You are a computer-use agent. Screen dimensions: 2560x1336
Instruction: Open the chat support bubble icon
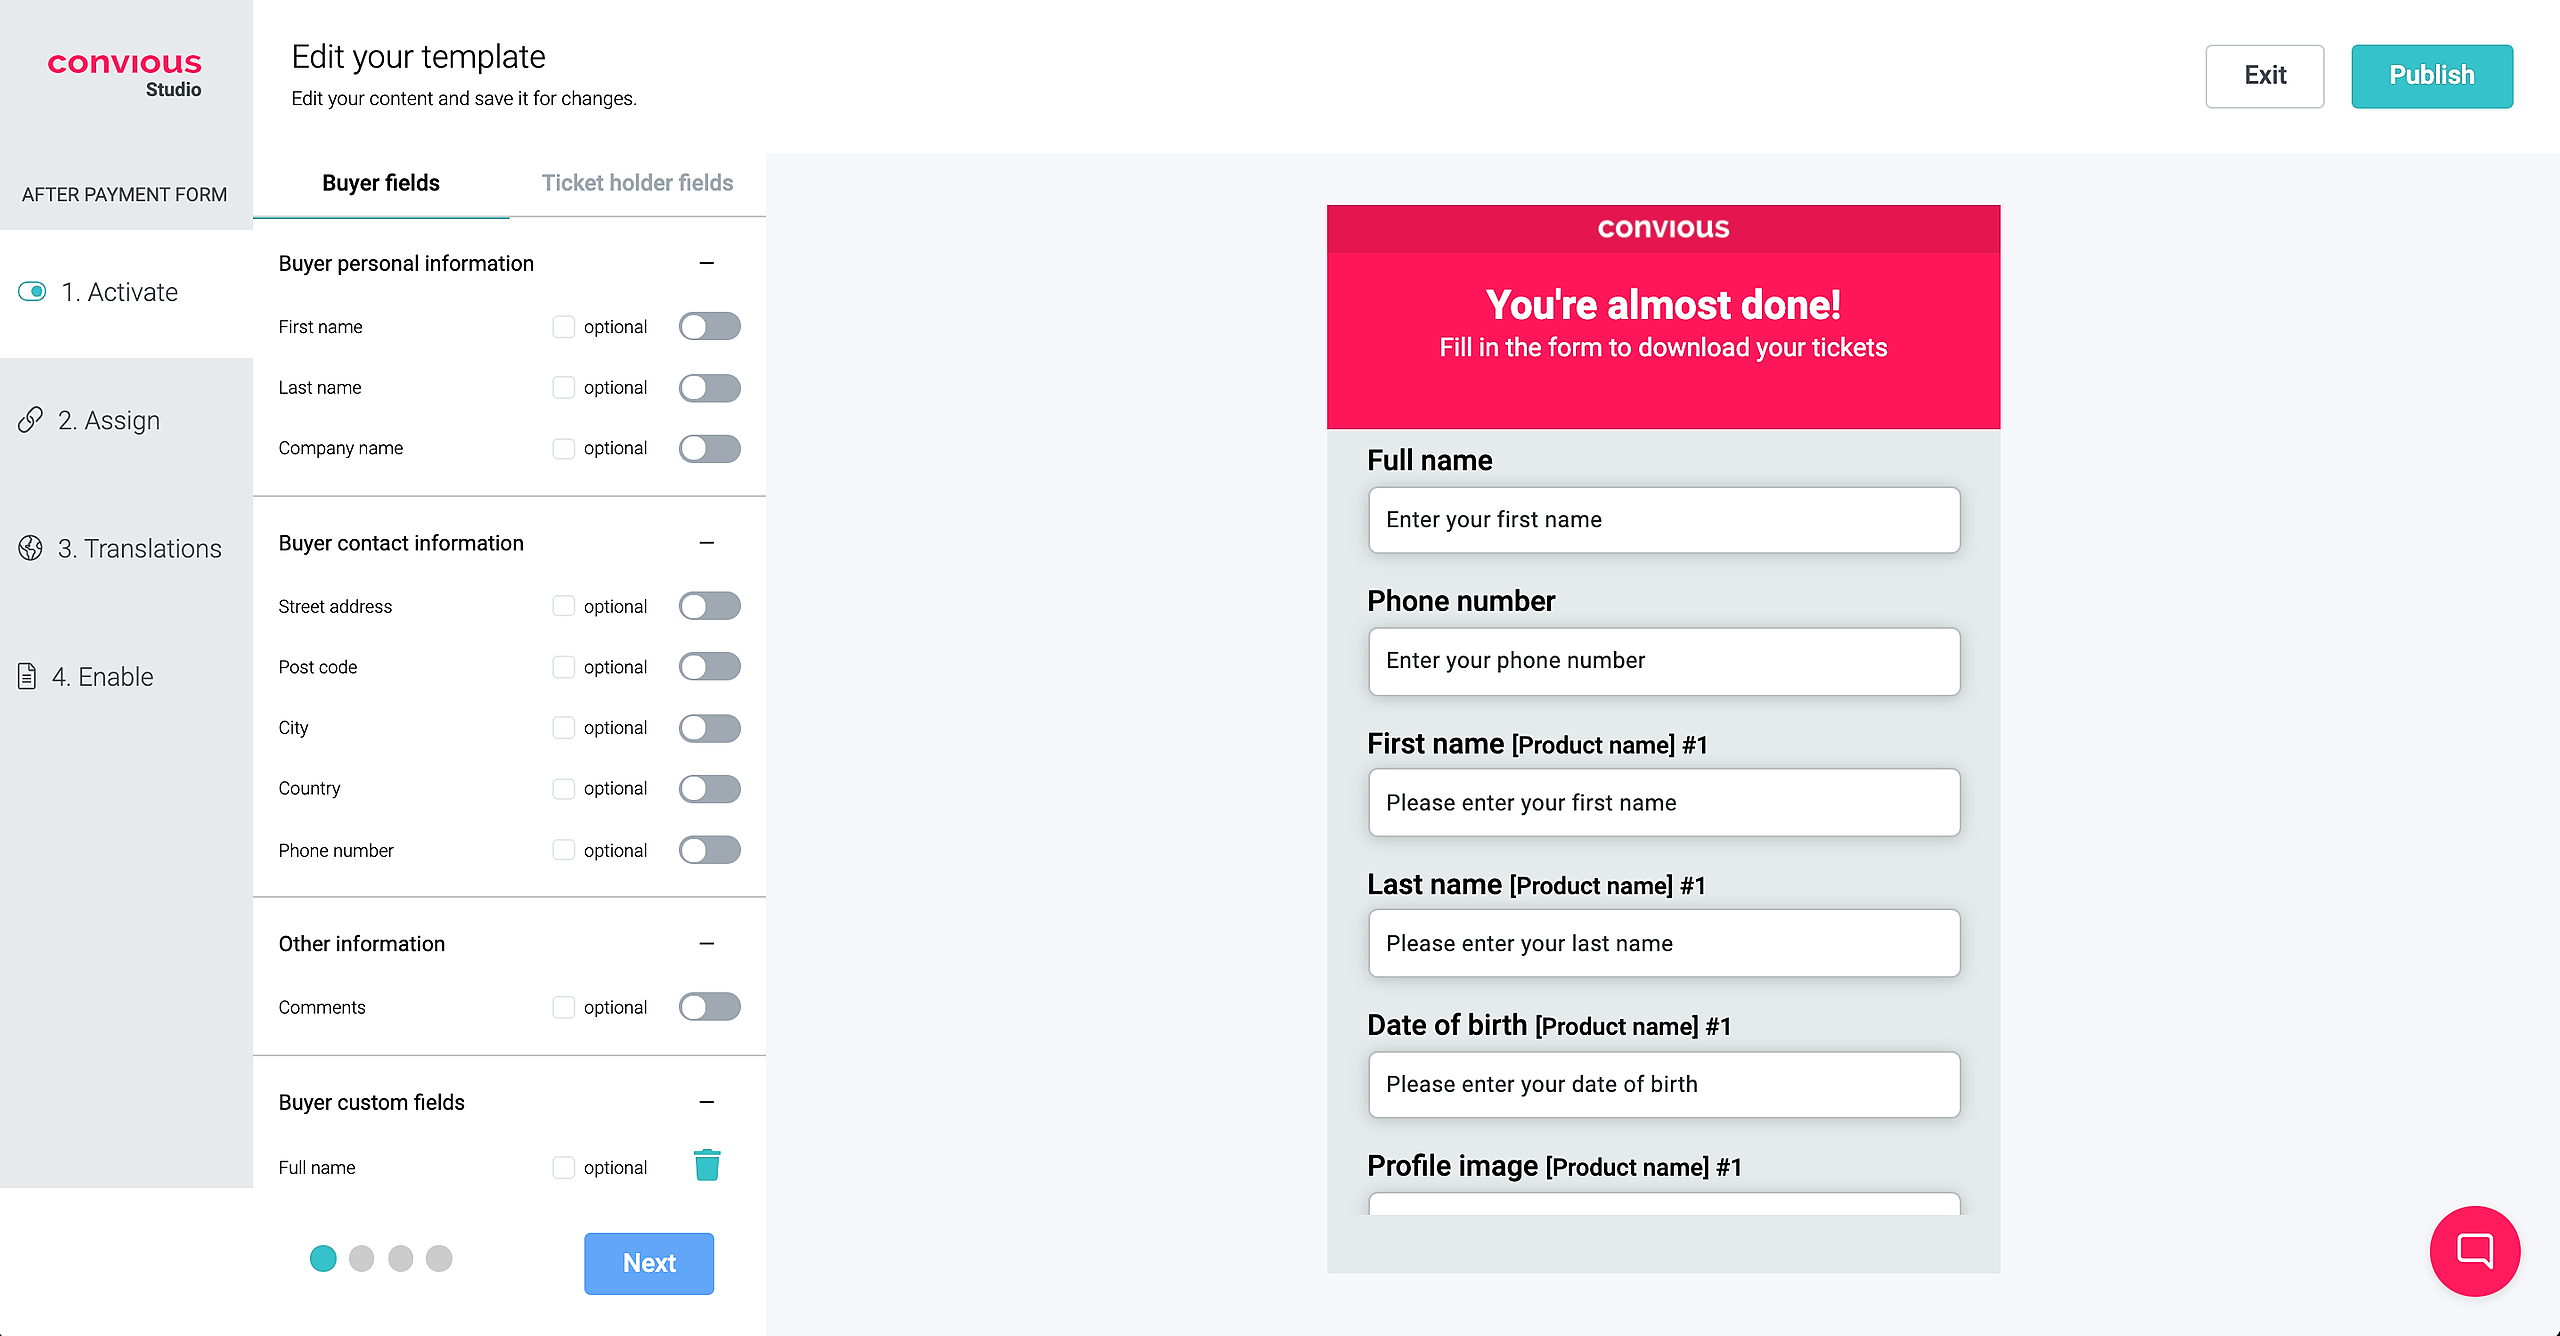(x=2474, y=1250)
